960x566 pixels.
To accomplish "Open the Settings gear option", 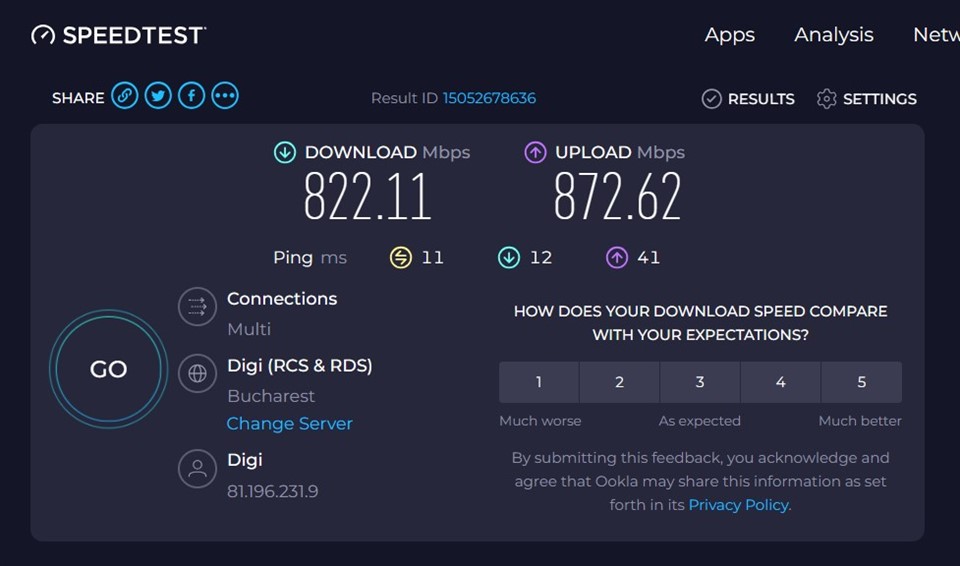I will [x=866, y=99].
